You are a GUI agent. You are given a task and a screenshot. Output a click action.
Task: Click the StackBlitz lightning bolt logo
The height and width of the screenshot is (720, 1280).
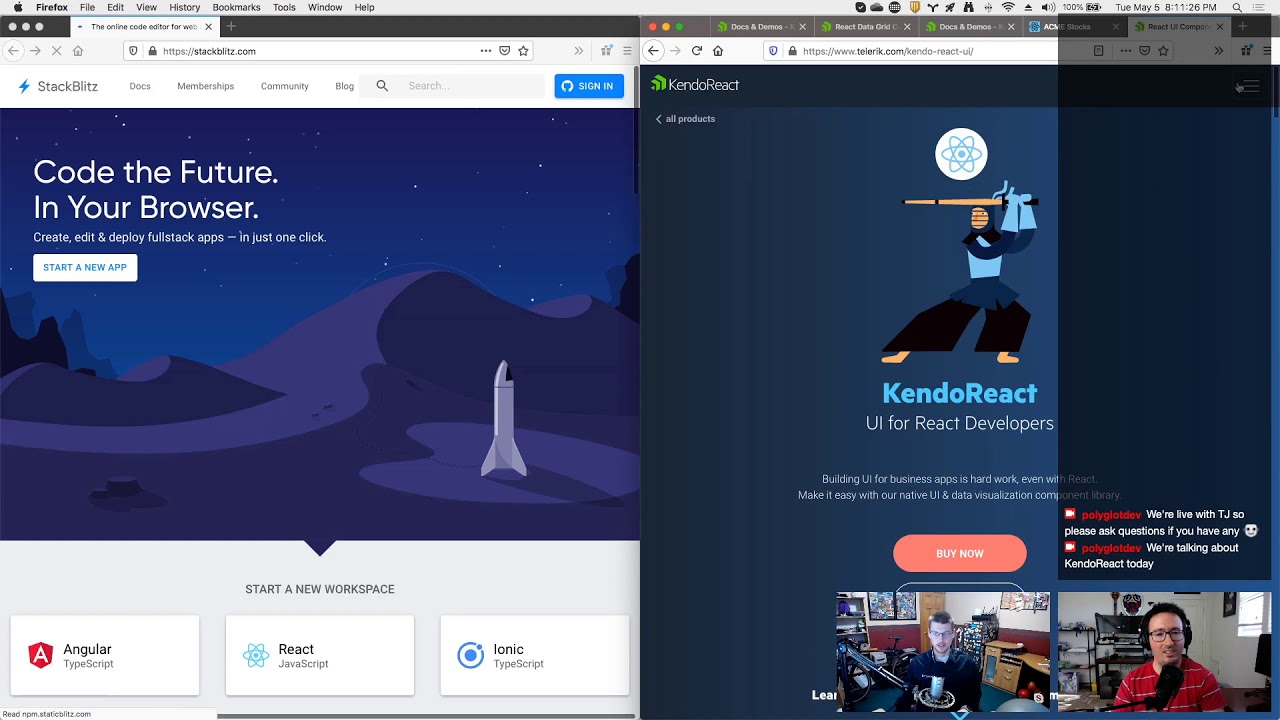[24, 86]
